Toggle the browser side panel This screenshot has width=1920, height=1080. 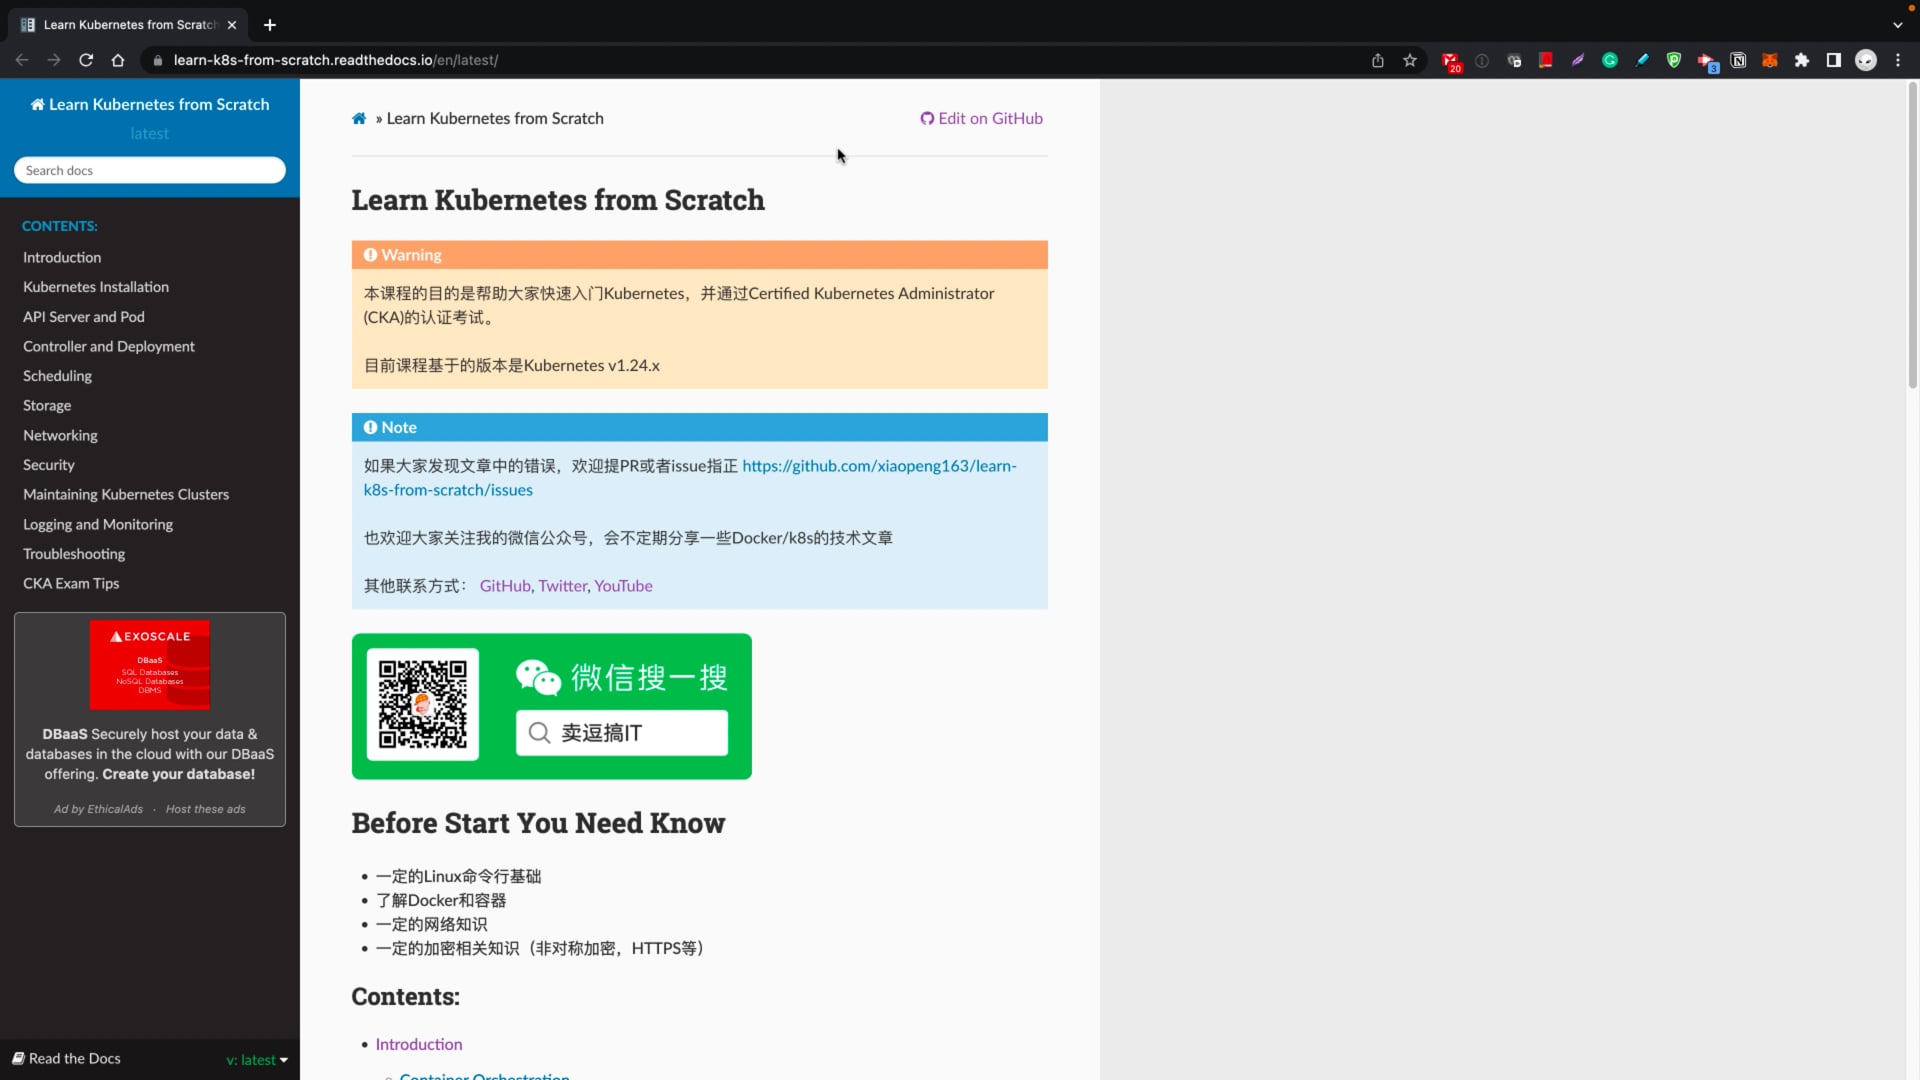[x=1834, y=60]
